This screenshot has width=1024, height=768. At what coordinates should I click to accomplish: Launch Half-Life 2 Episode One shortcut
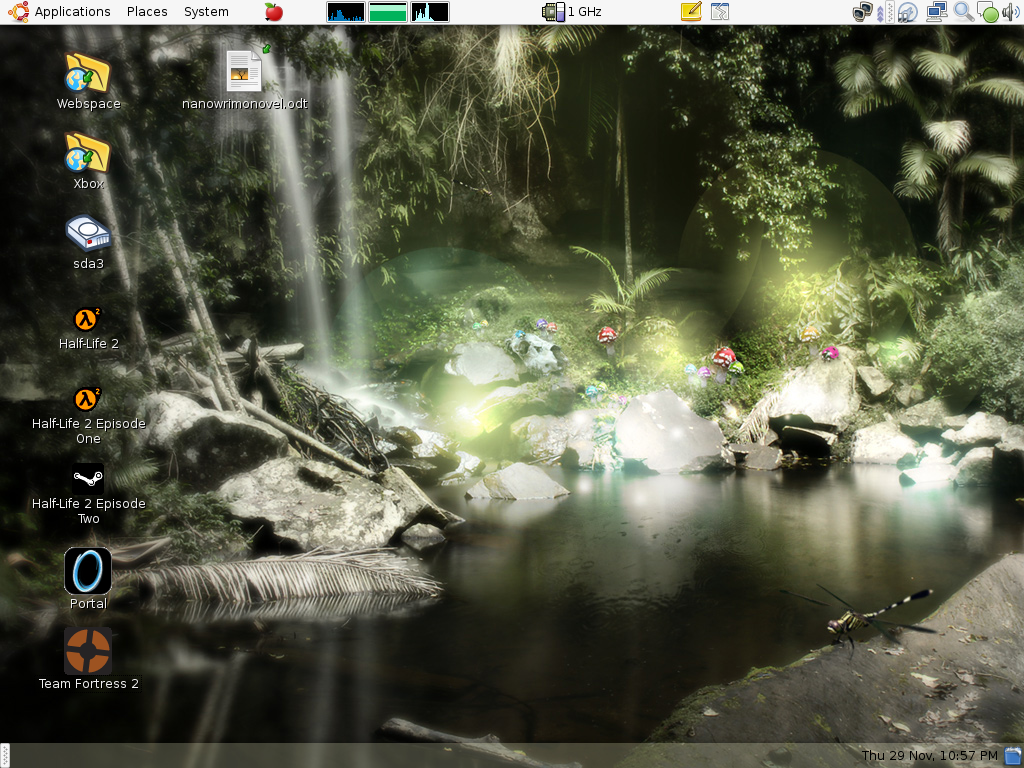point(88,399)
